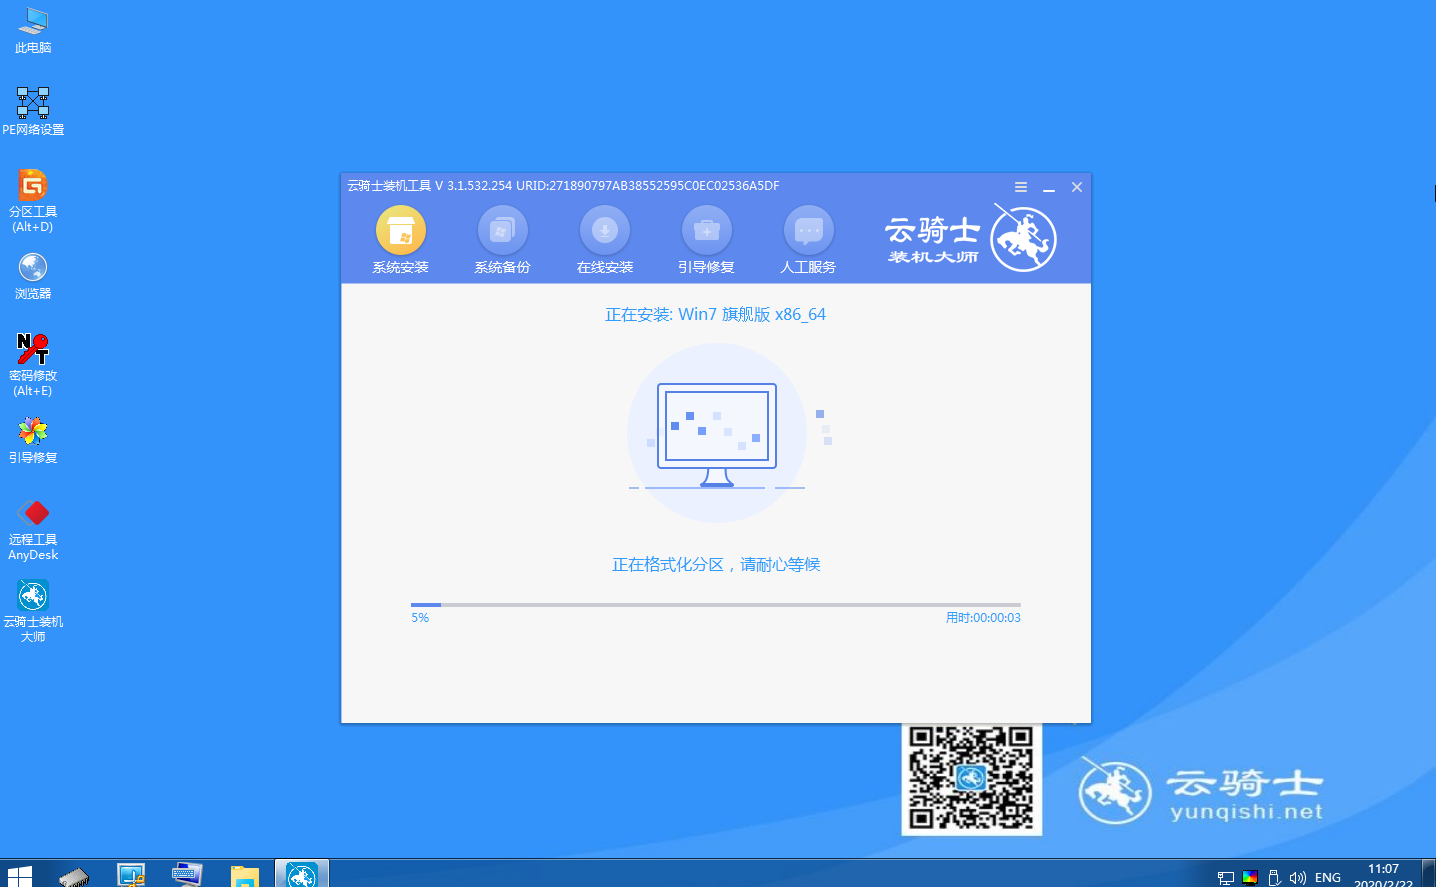This screenshot has width=1436, height=887.
Task: Open 人工服务 (Manual Service) support
Action: pos(808,238)
